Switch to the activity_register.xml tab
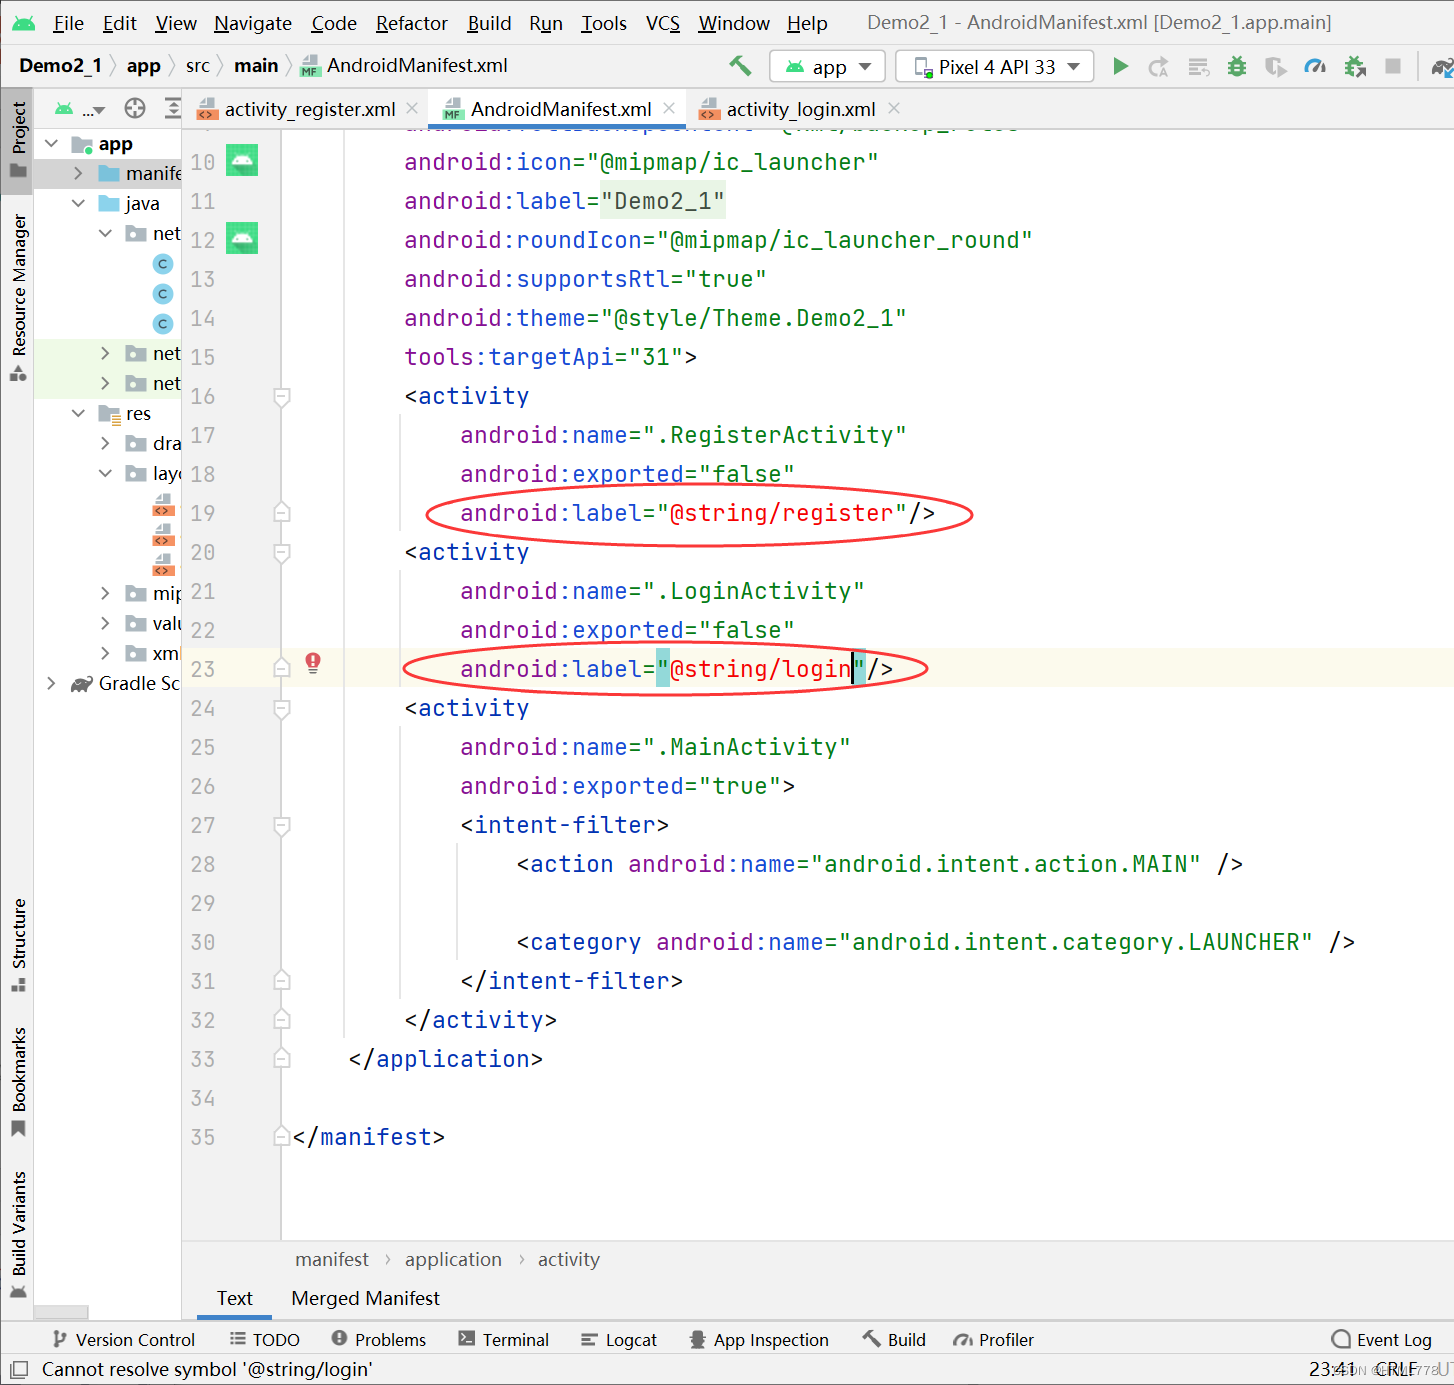The width and height of the screenshot is (1454, 1385). [x=309, y=109]
